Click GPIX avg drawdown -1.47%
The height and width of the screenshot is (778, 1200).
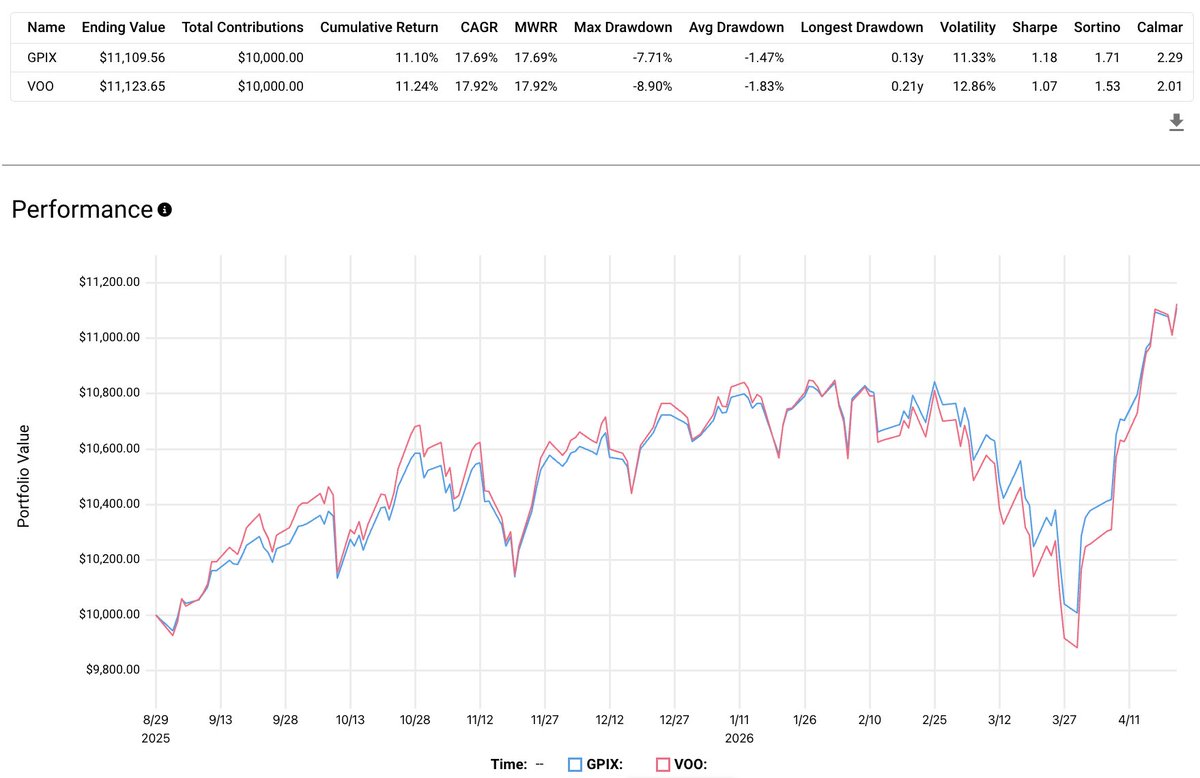coord(763,57)
